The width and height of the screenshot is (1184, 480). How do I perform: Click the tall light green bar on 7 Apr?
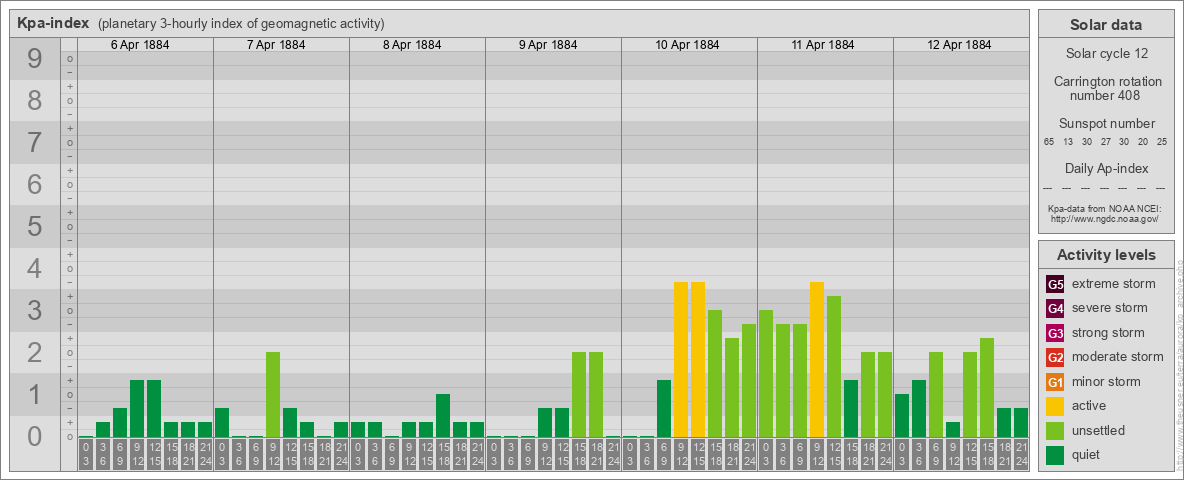(x=273, y=395)
